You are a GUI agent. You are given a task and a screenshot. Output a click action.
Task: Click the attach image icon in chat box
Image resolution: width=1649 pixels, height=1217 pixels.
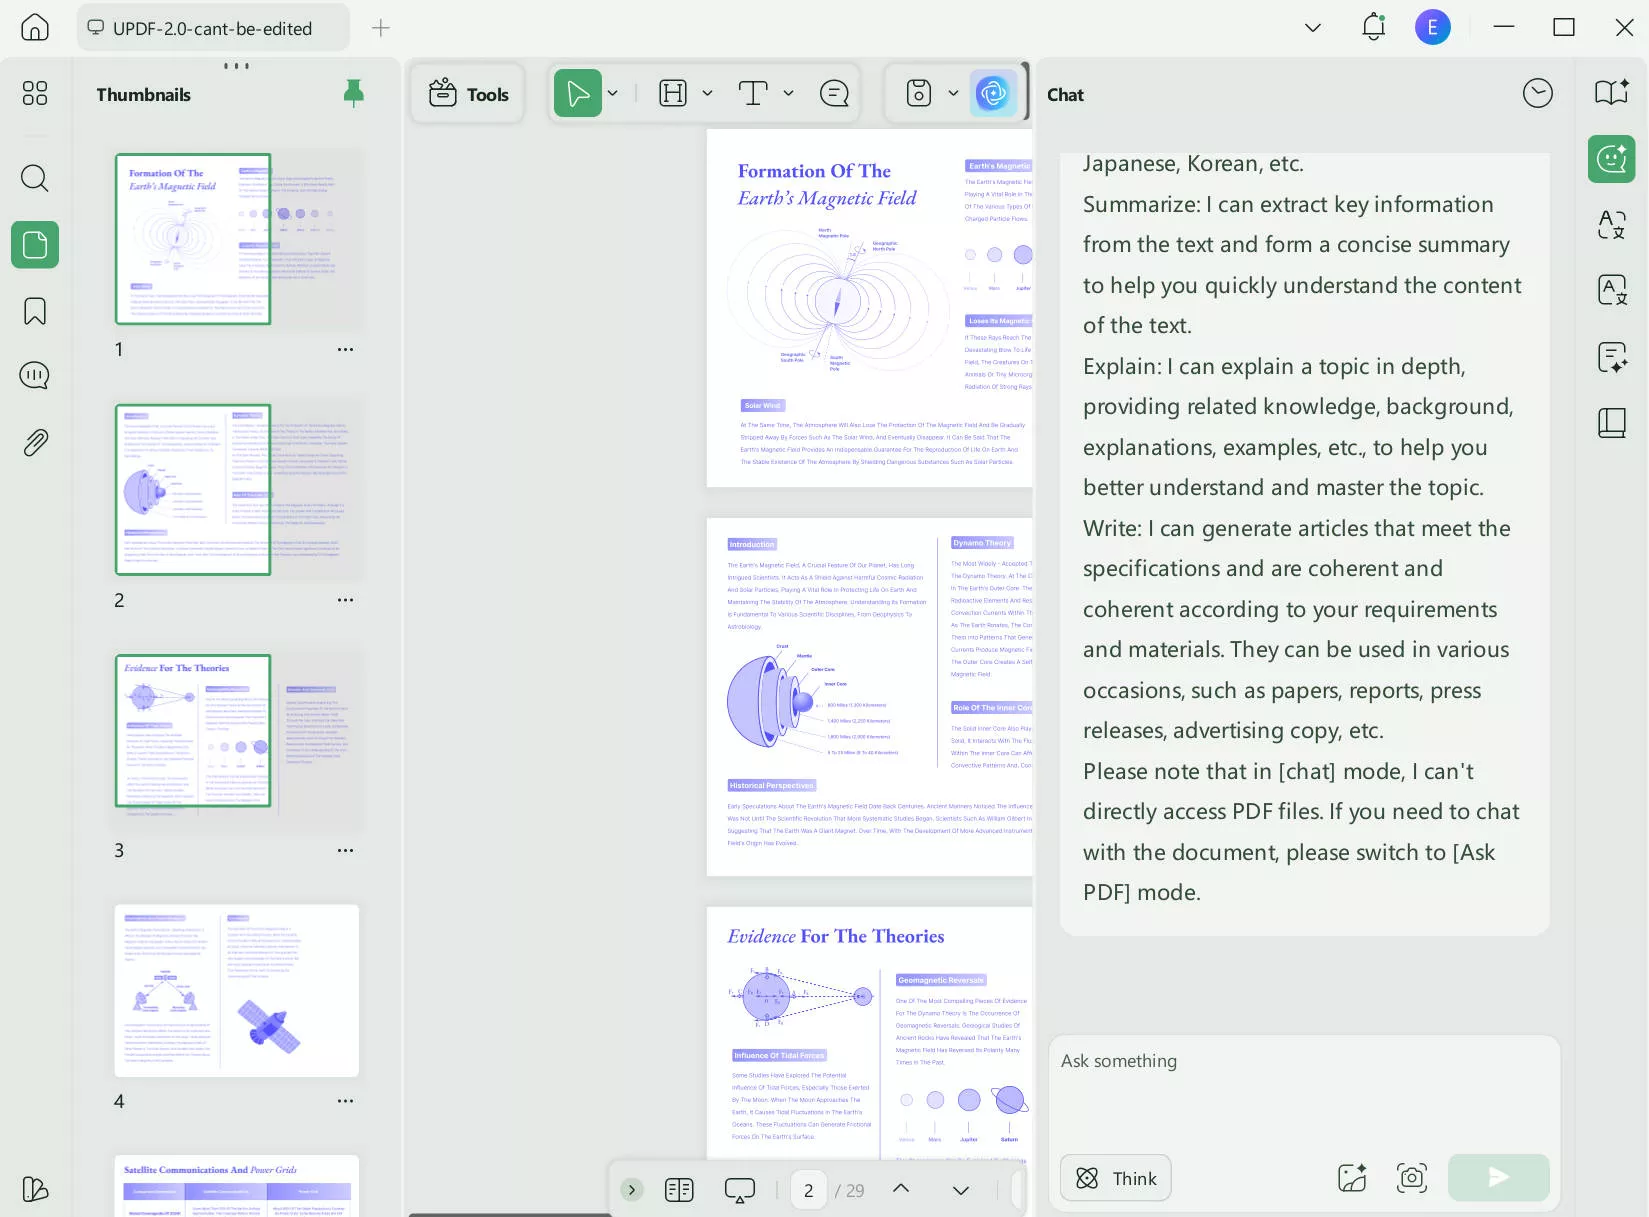[x=1352, y=1178]
